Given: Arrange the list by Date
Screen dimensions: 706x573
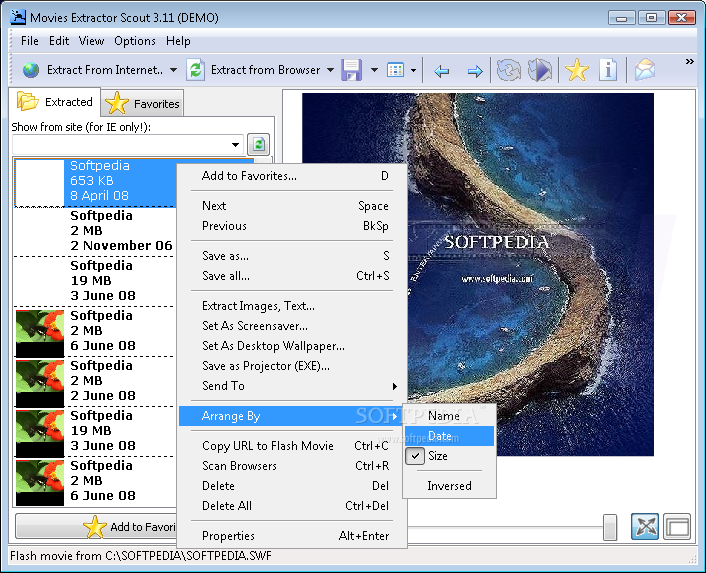Looking at the screenshot, I should (450, 436).
